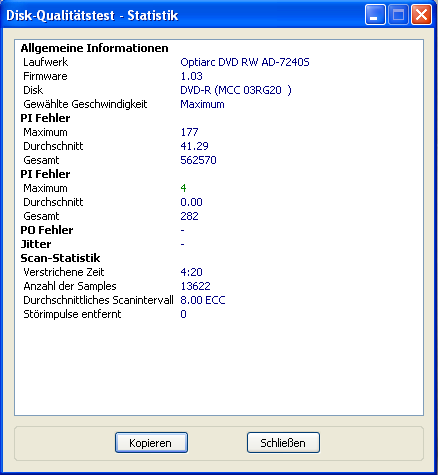Click the Scanintervall value 8.00 ECC
The image size is (439, 476).
coord(203,300)
